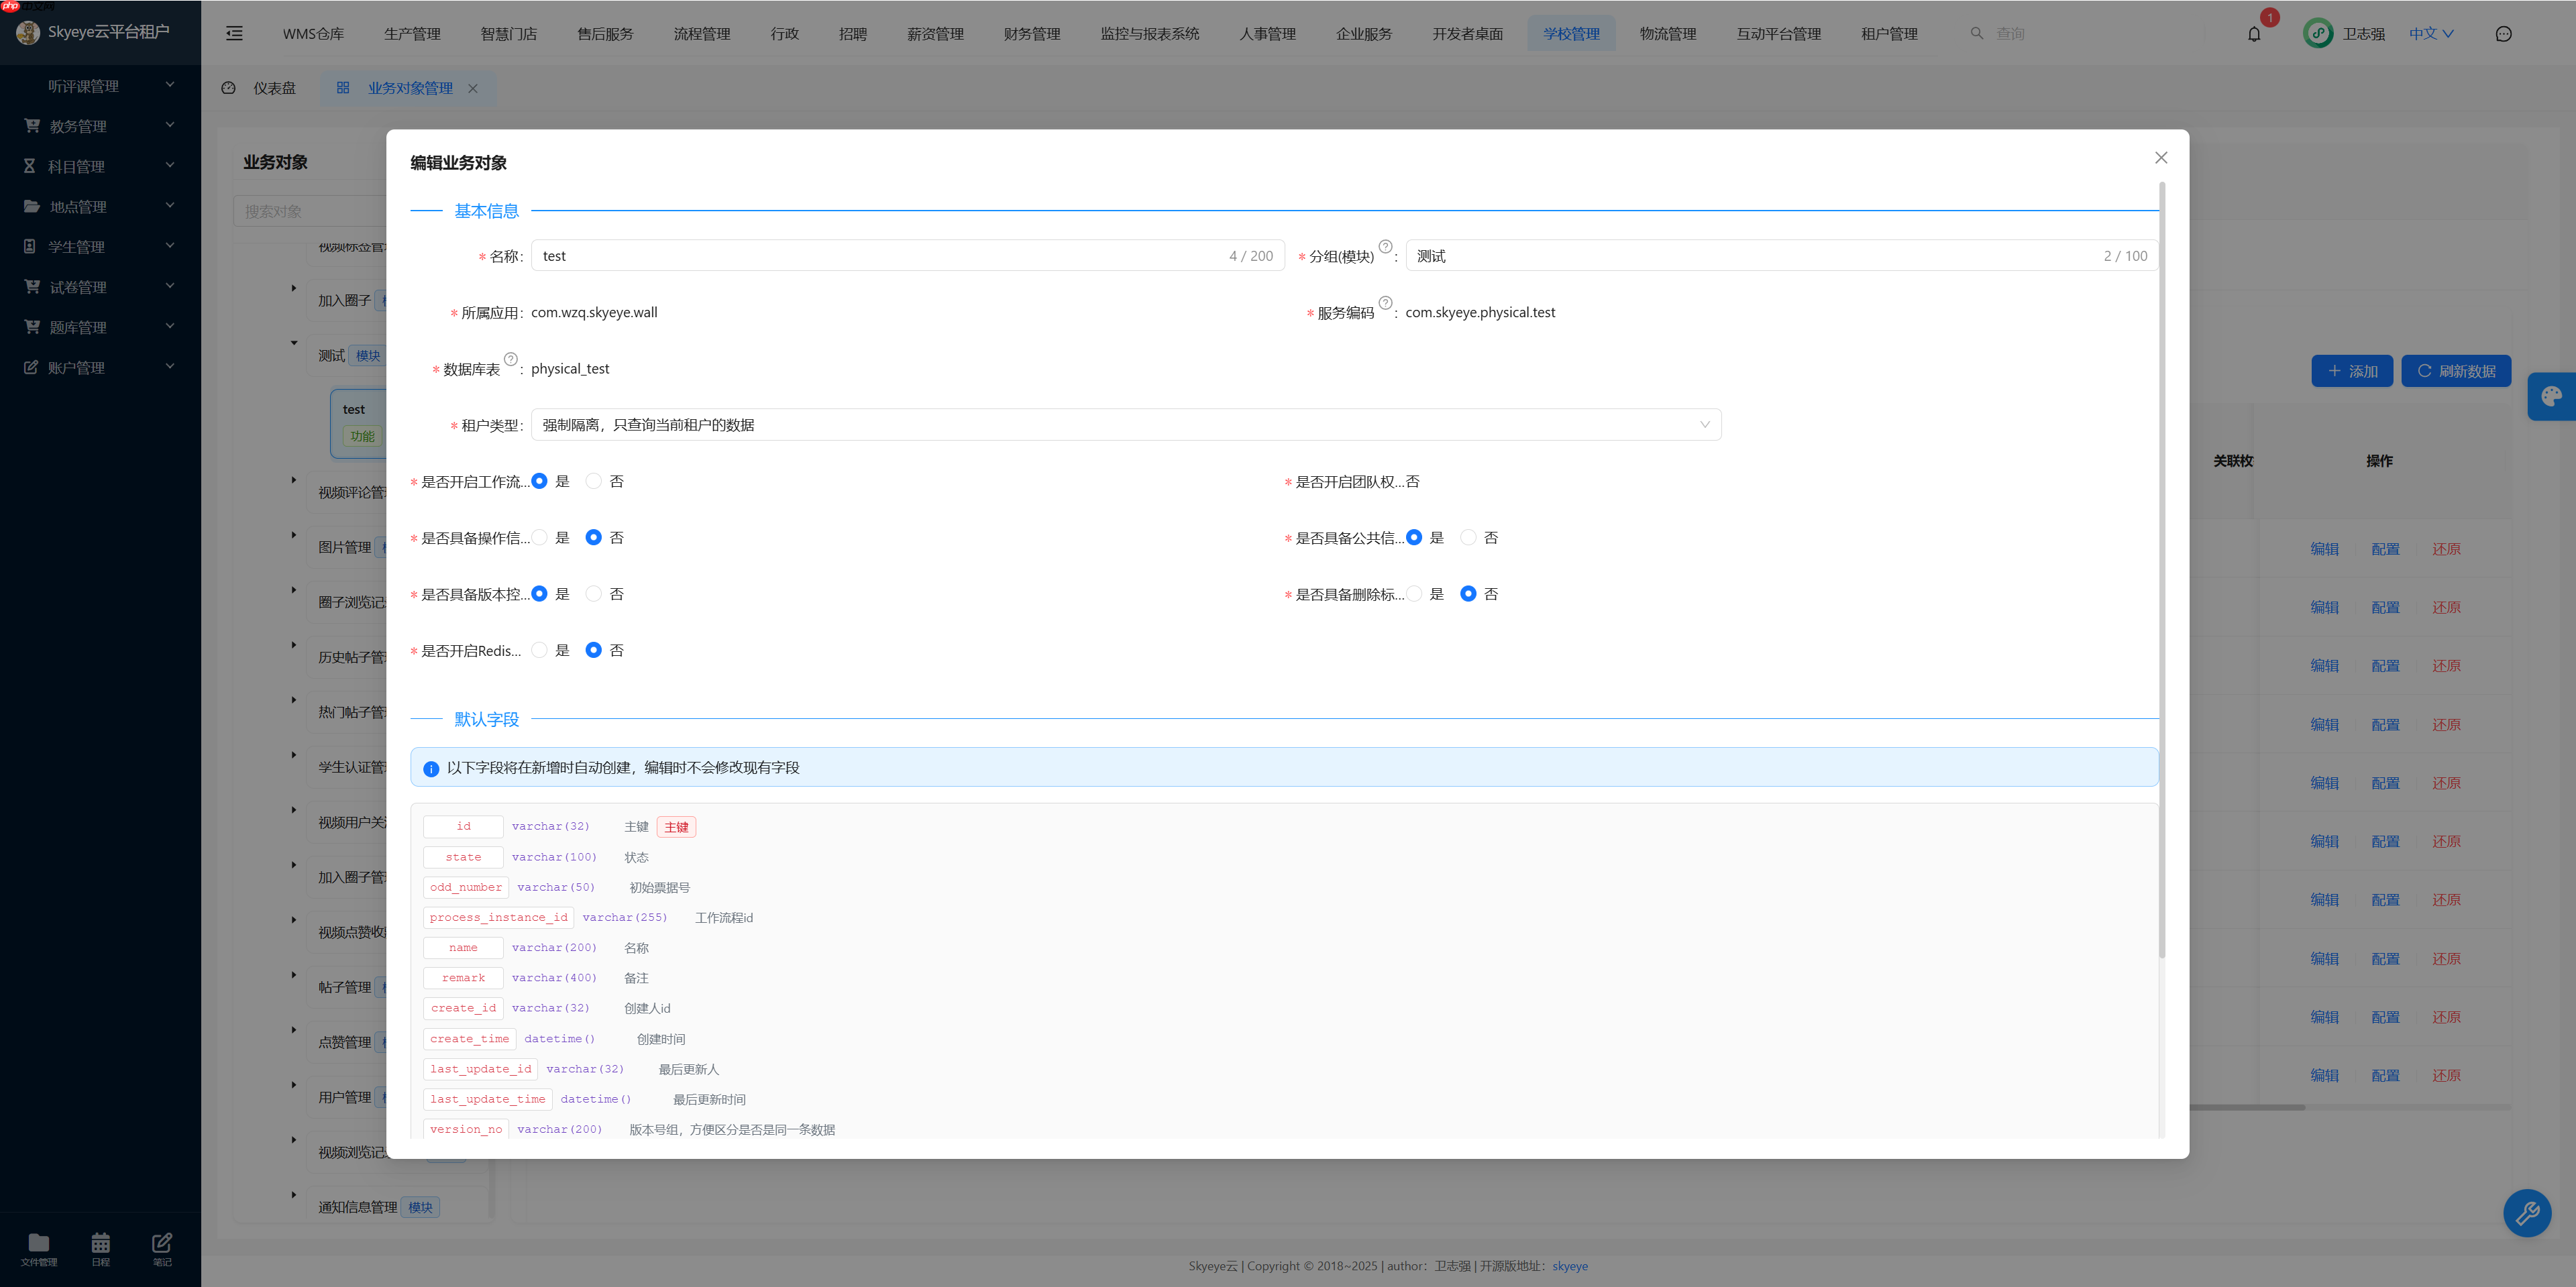Open the 分组(模块) help question-mark icon
The height and width of the screenshot is (1287, 2576).
click(x=1385, y=246)
